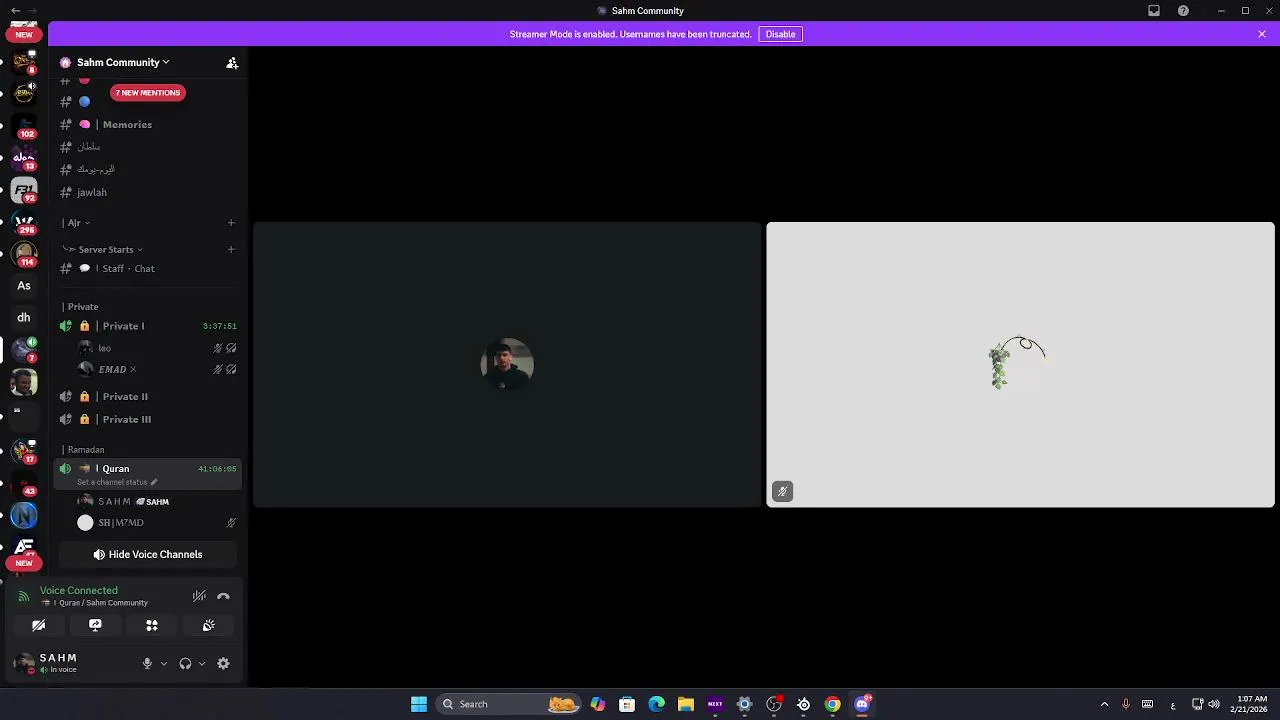This screenshot has width=1280, height=720.
Task: Open the Sahm Community server dropdown
Action: pos(122,62)
